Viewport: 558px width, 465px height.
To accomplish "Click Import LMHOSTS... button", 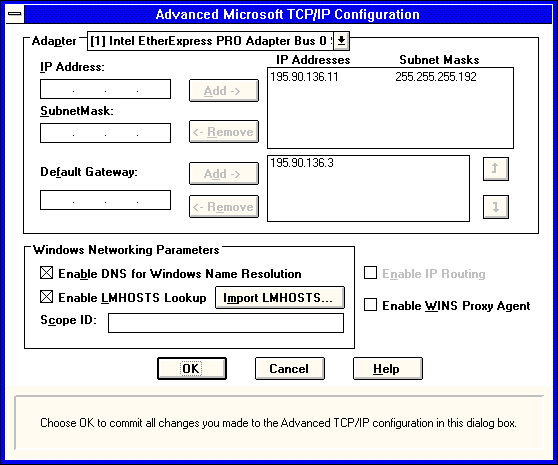I will click(x=280, y=297).
